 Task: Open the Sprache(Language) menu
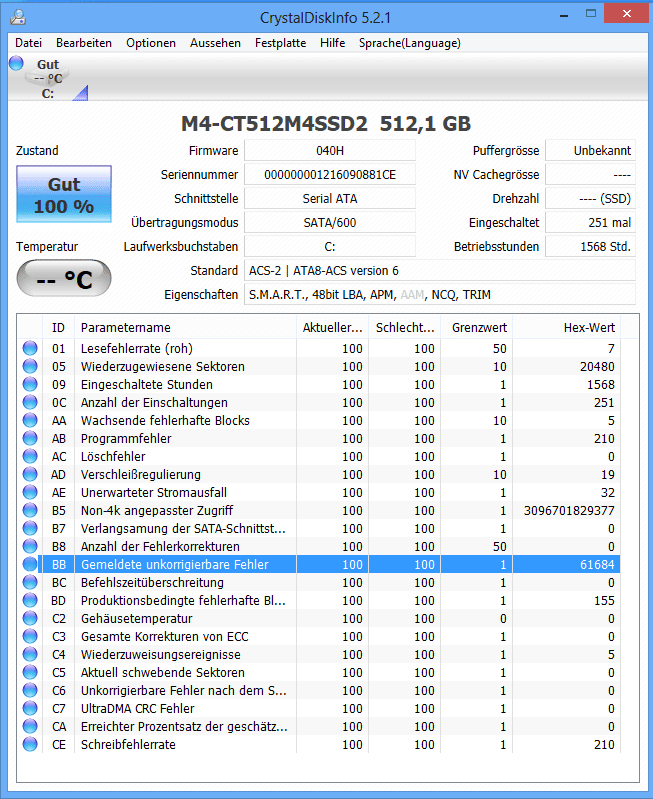coord(409,43)
